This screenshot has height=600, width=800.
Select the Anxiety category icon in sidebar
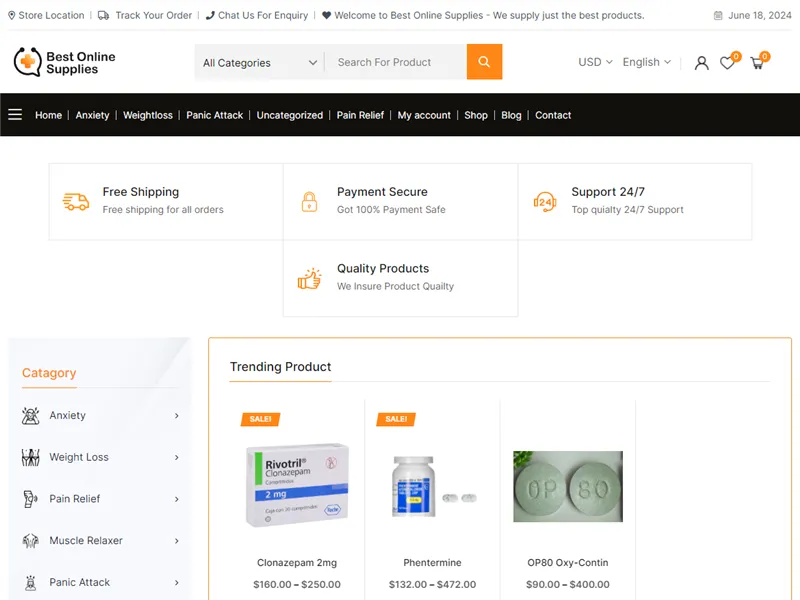[x=31, y=415]
